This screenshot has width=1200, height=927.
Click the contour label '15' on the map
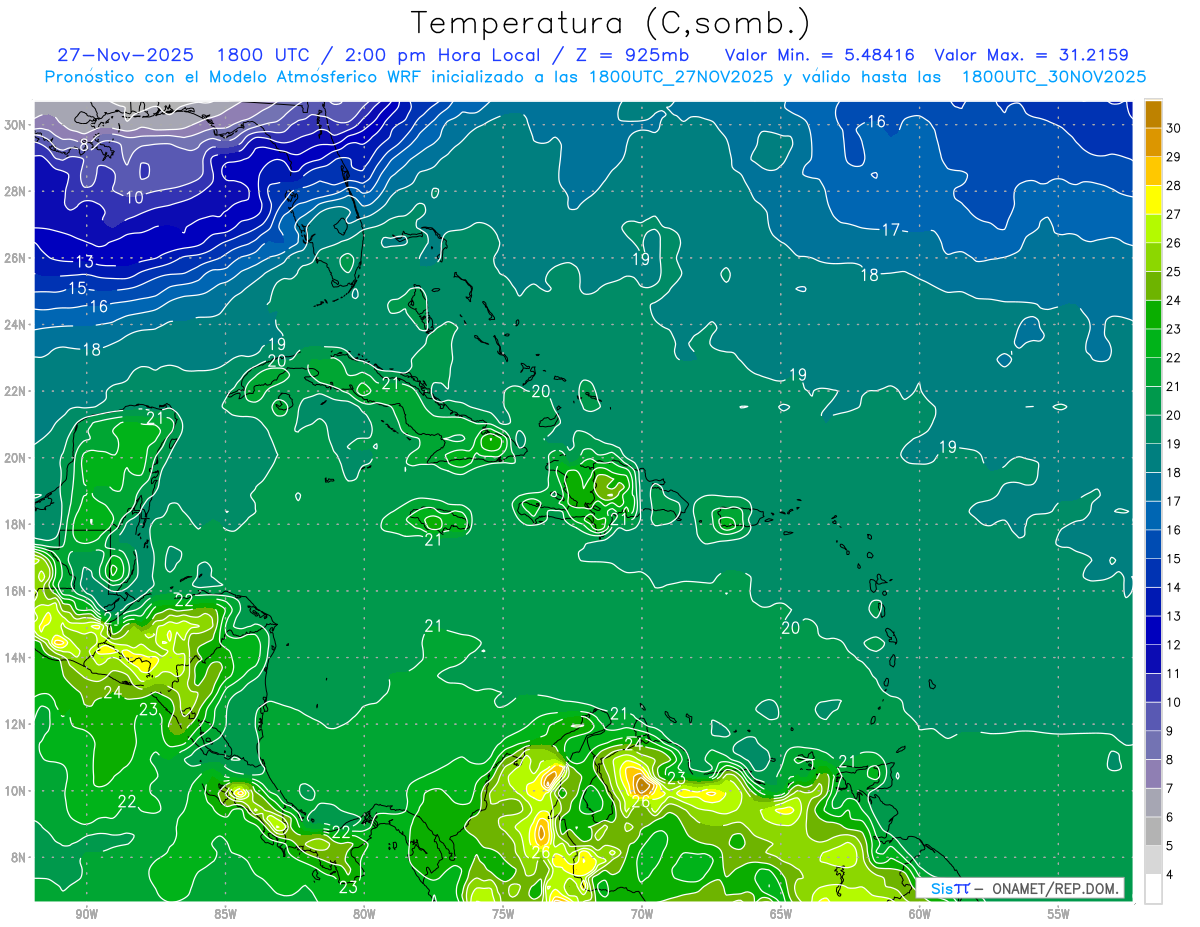coord(77,288)
